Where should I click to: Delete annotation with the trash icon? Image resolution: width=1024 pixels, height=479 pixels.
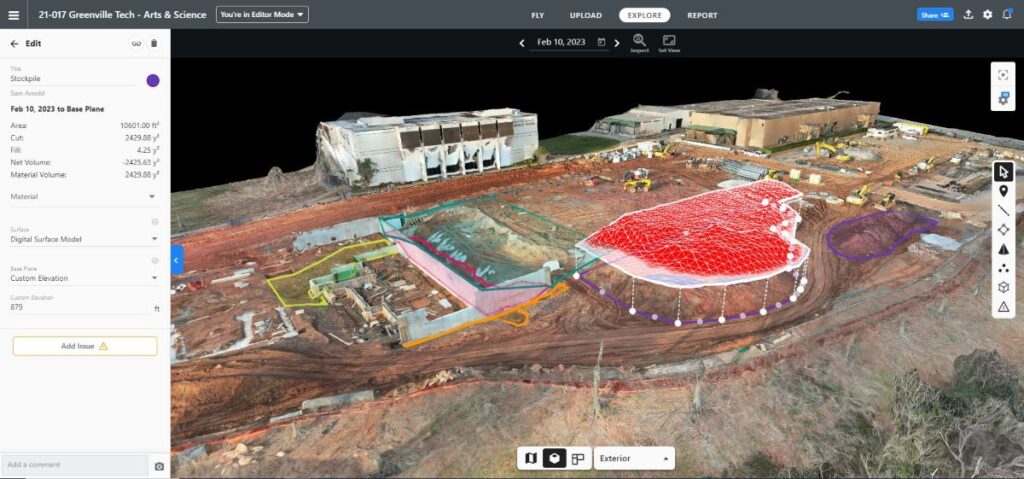(x=153, y=43)
